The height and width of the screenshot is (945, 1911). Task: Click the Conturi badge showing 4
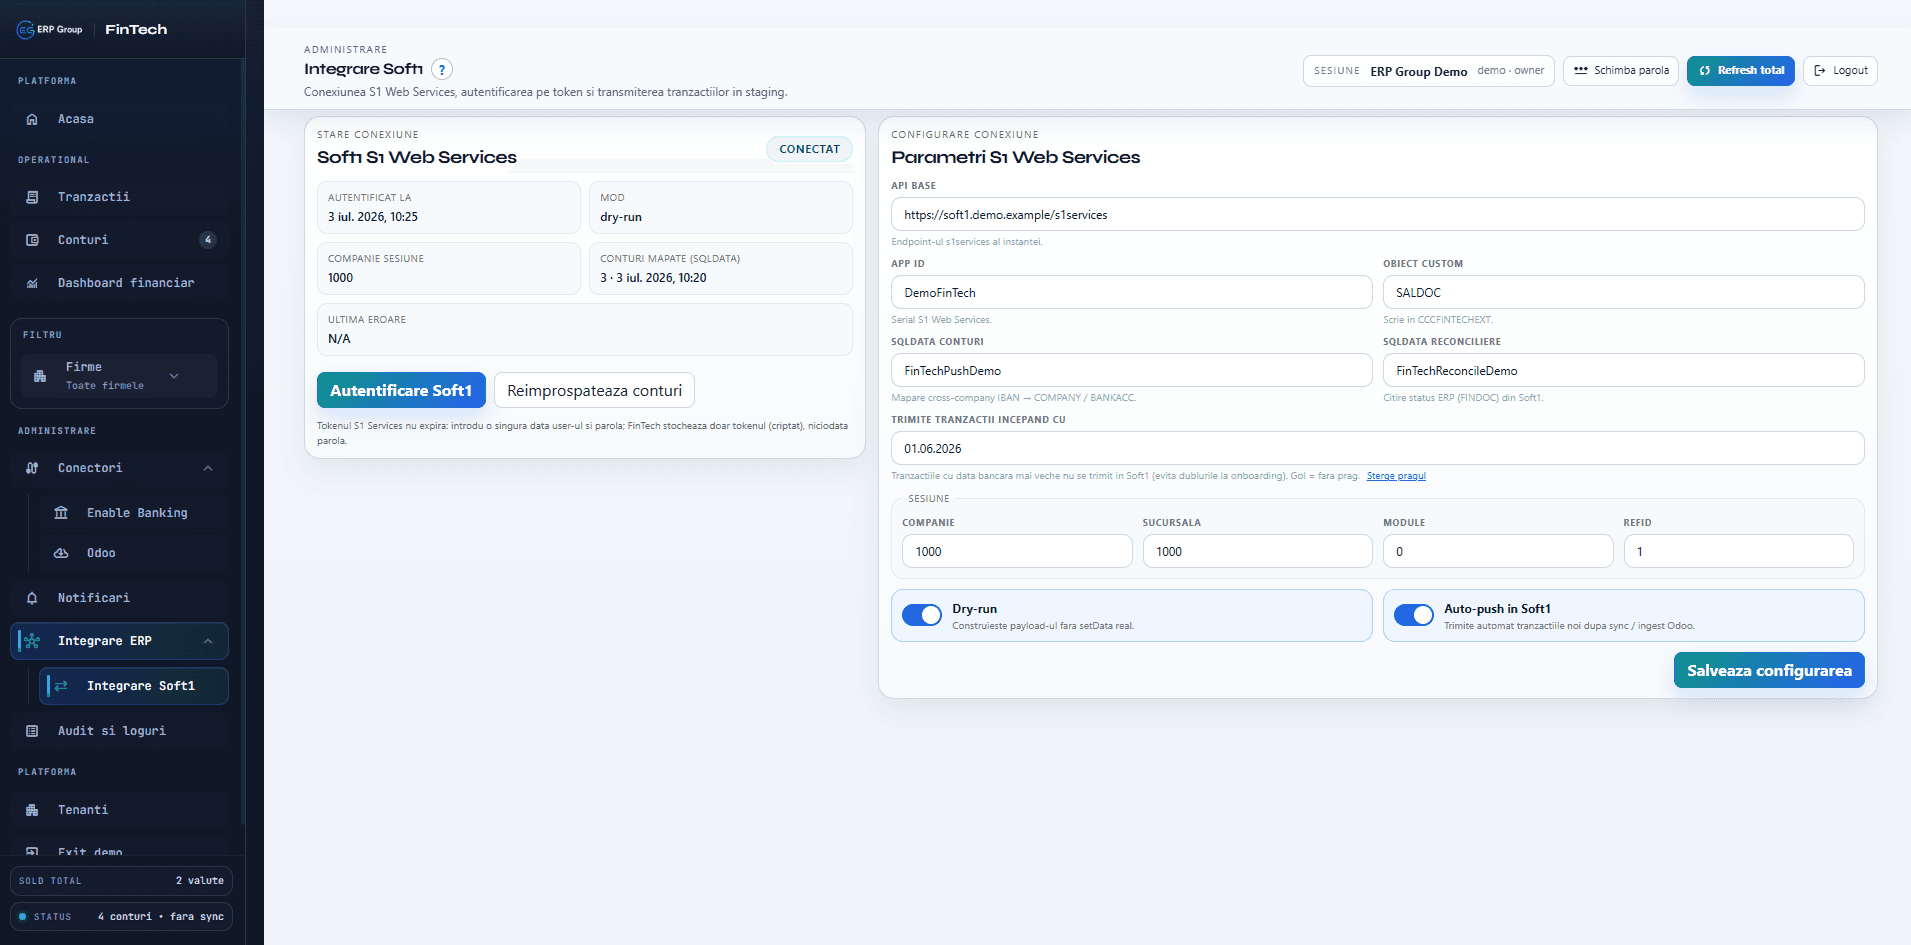[x=208, y=240]
